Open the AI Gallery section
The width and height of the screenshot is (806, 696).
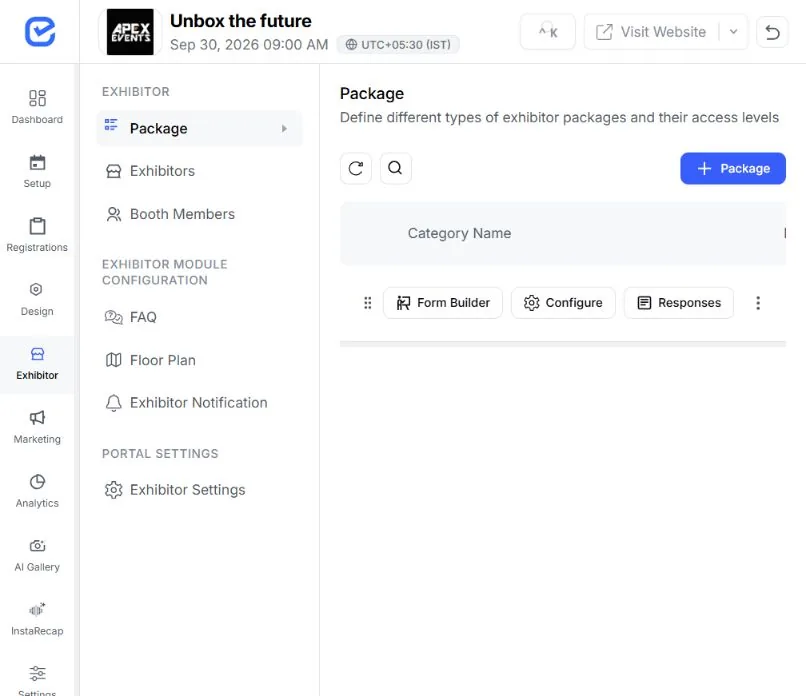coord(37,555)
